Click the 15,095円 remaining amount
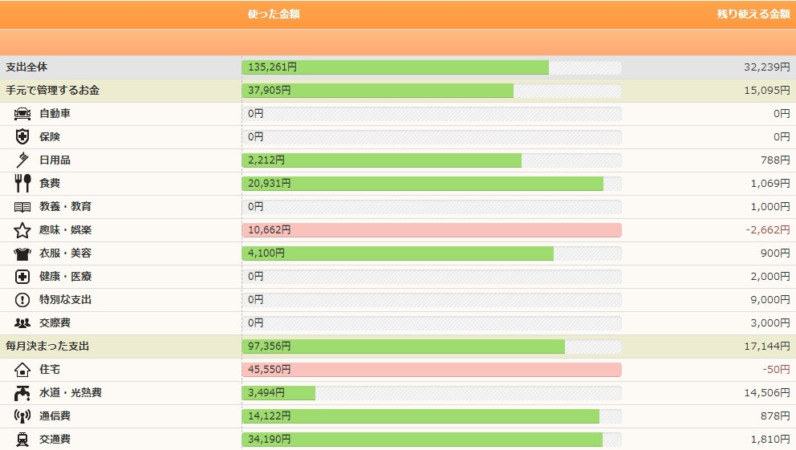The width and height of the screenshot is (796, 450). 767,90
